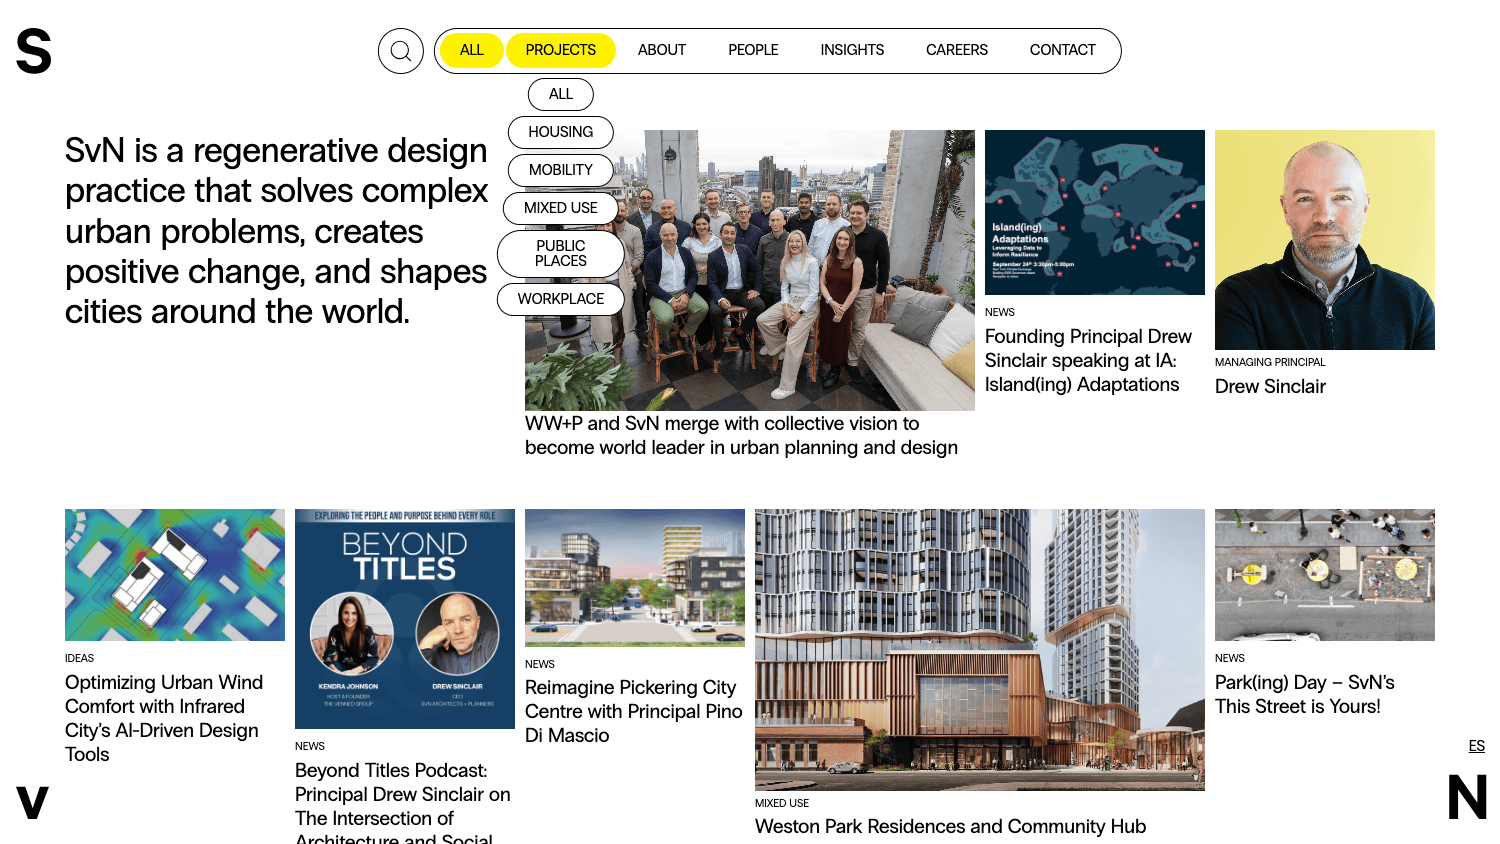Open the search magnifier icon
The width and height of the screenshot is (1500, 844).
point(401,51)
